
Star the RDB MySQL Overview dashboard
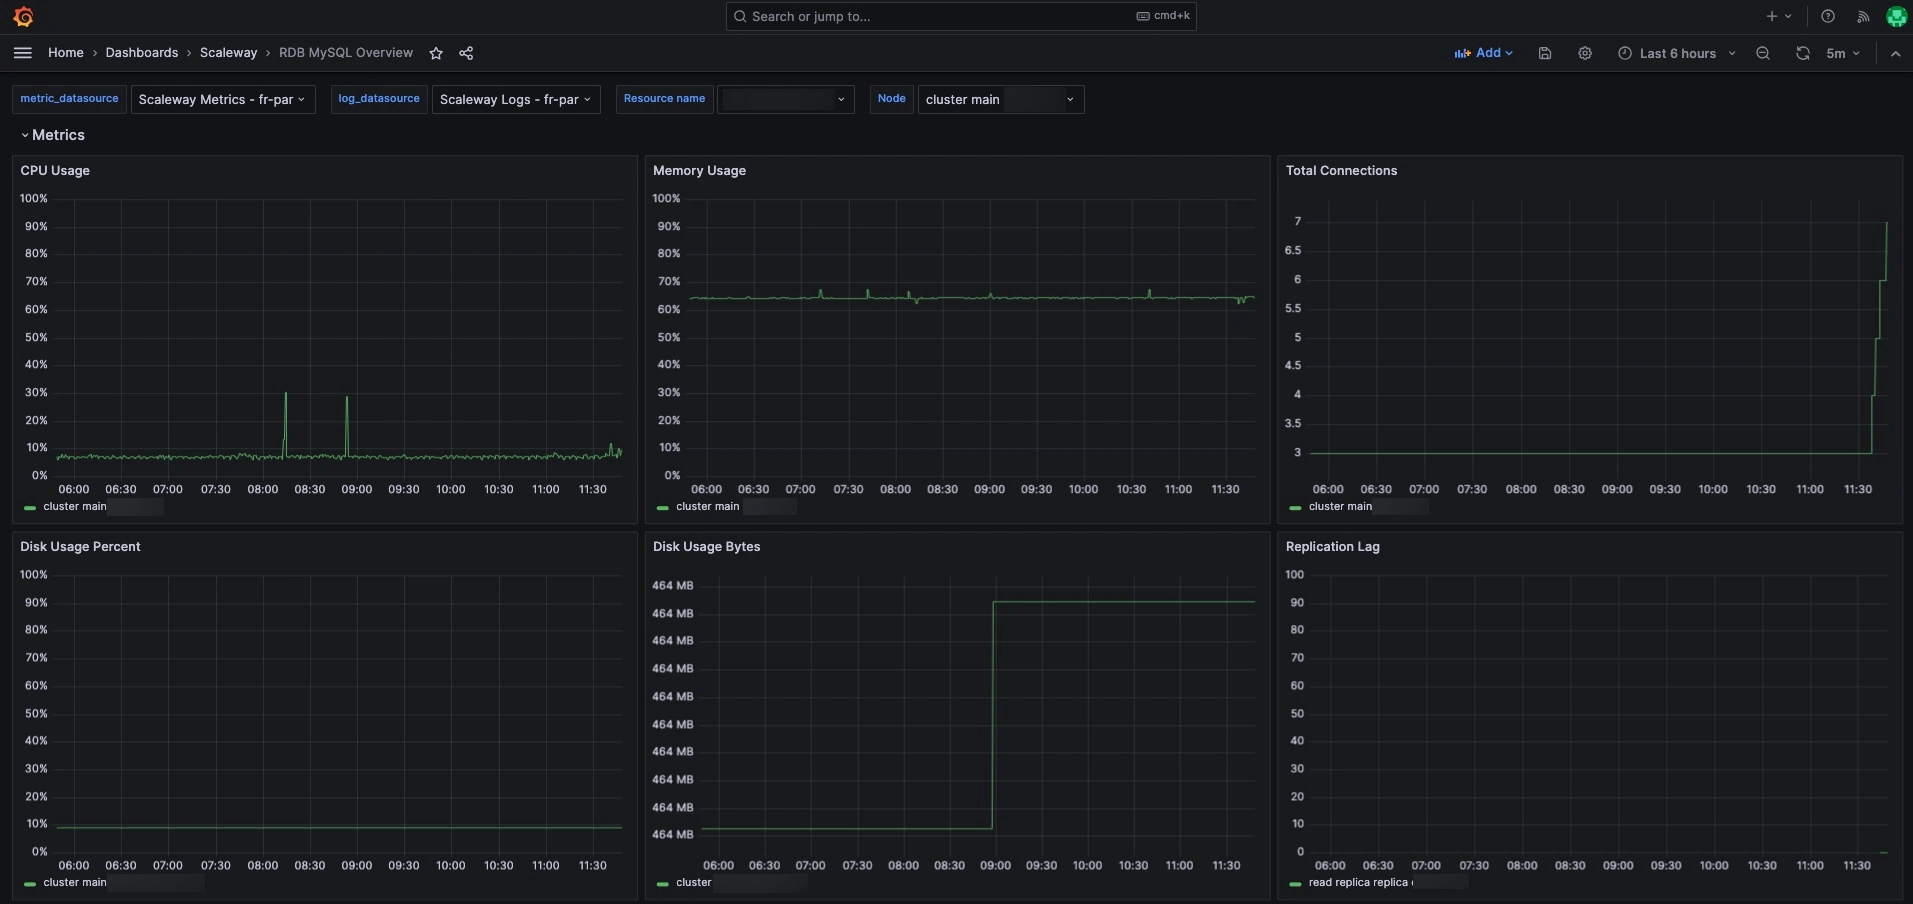pos(436,53)
